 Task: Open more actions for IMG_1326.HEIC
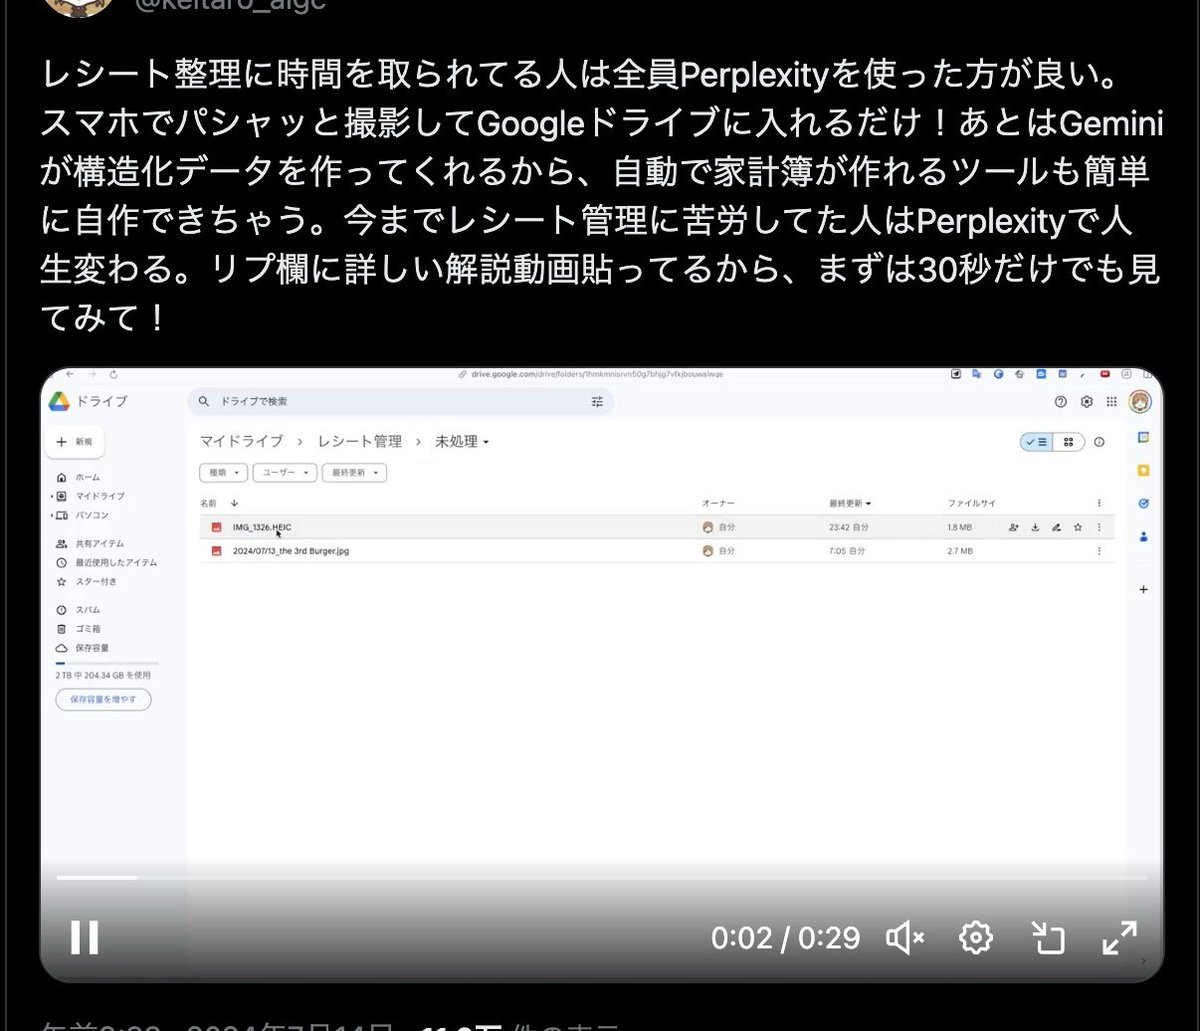point(1099,527)
